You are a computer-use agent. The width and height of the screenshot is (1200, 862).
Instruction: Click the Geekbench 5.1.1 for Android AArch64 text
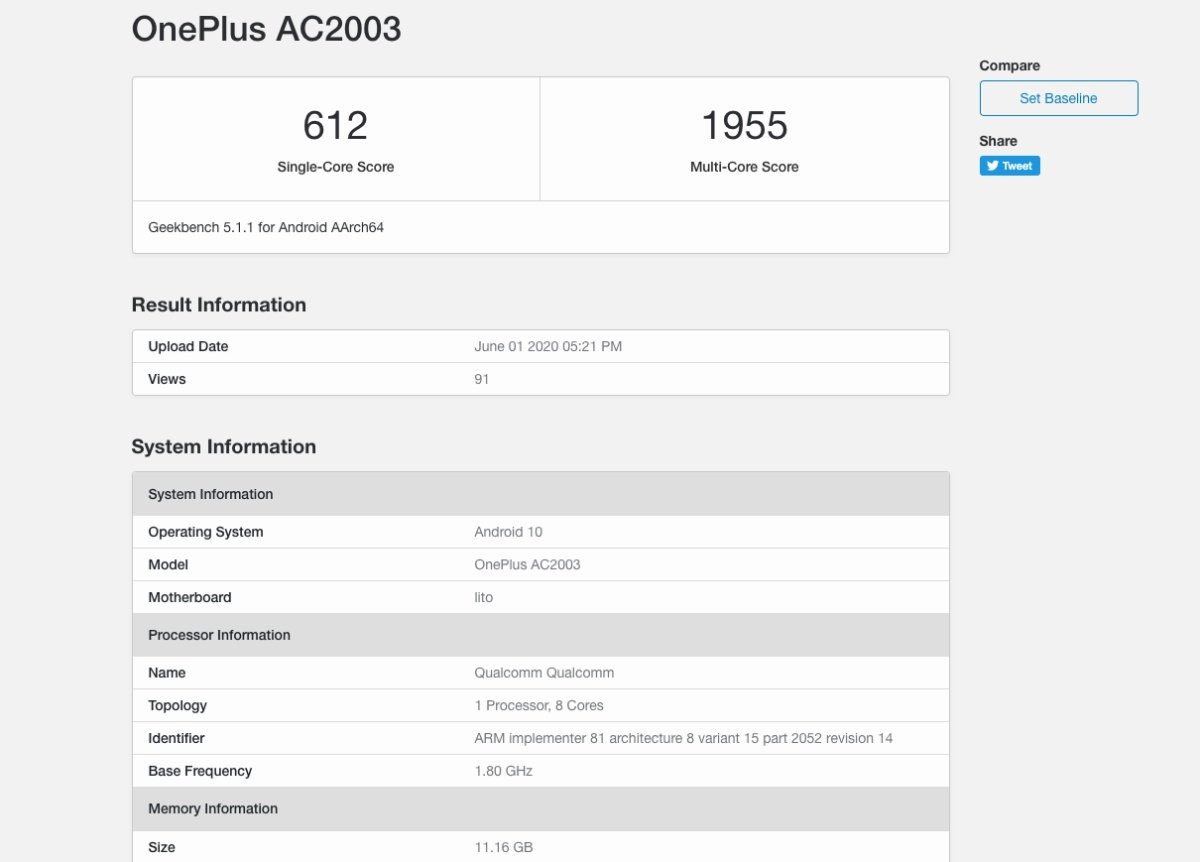pos(266,227)
